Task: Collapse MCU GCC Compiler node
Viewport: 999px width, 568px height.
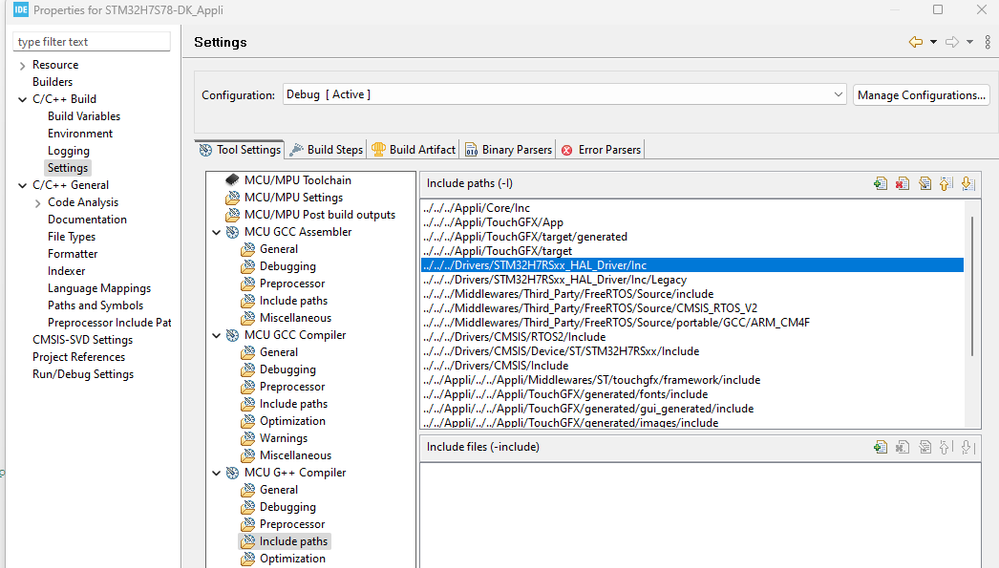Action: 217,336
